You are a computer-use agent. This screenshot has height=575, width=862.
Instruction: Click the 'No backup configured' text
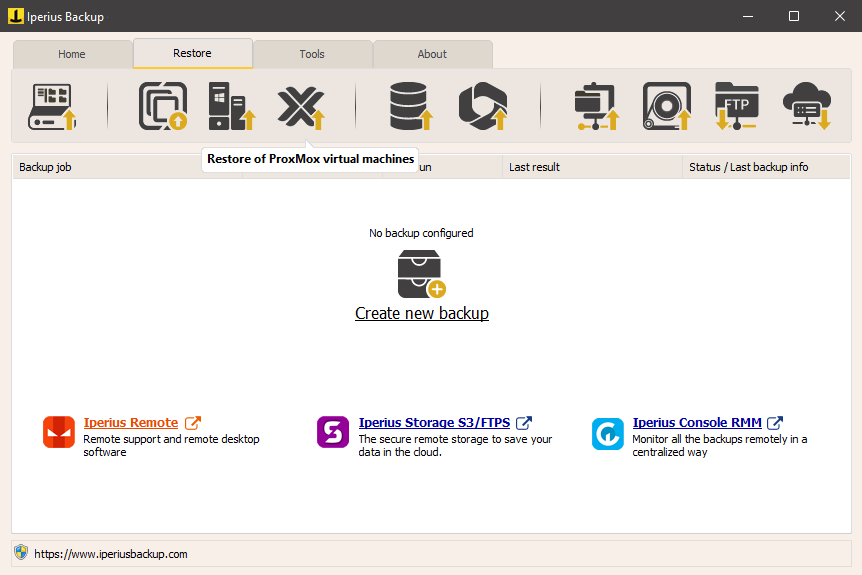coord(421,233)
